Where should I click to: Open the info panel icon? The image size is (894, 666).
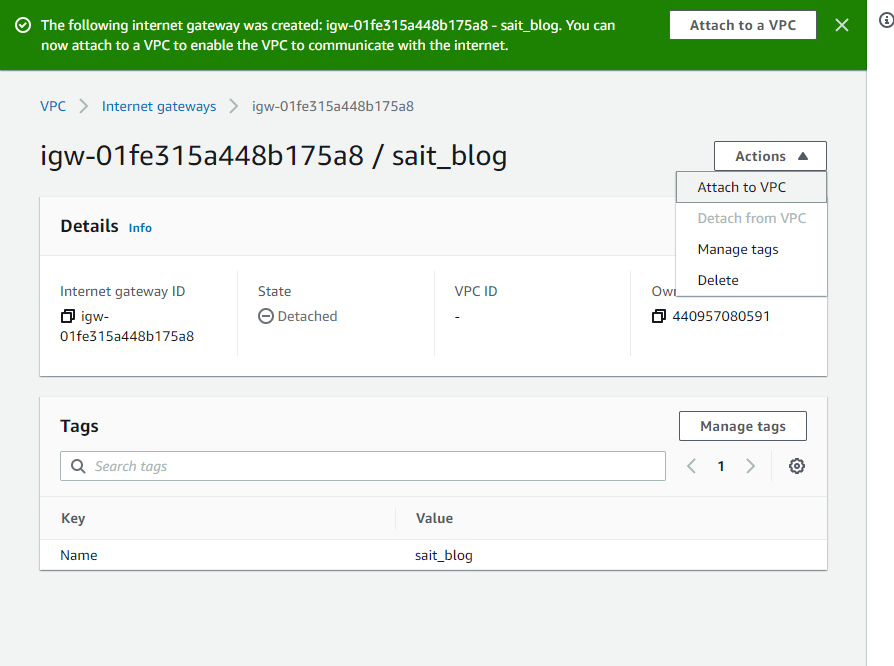pos(886,21)
